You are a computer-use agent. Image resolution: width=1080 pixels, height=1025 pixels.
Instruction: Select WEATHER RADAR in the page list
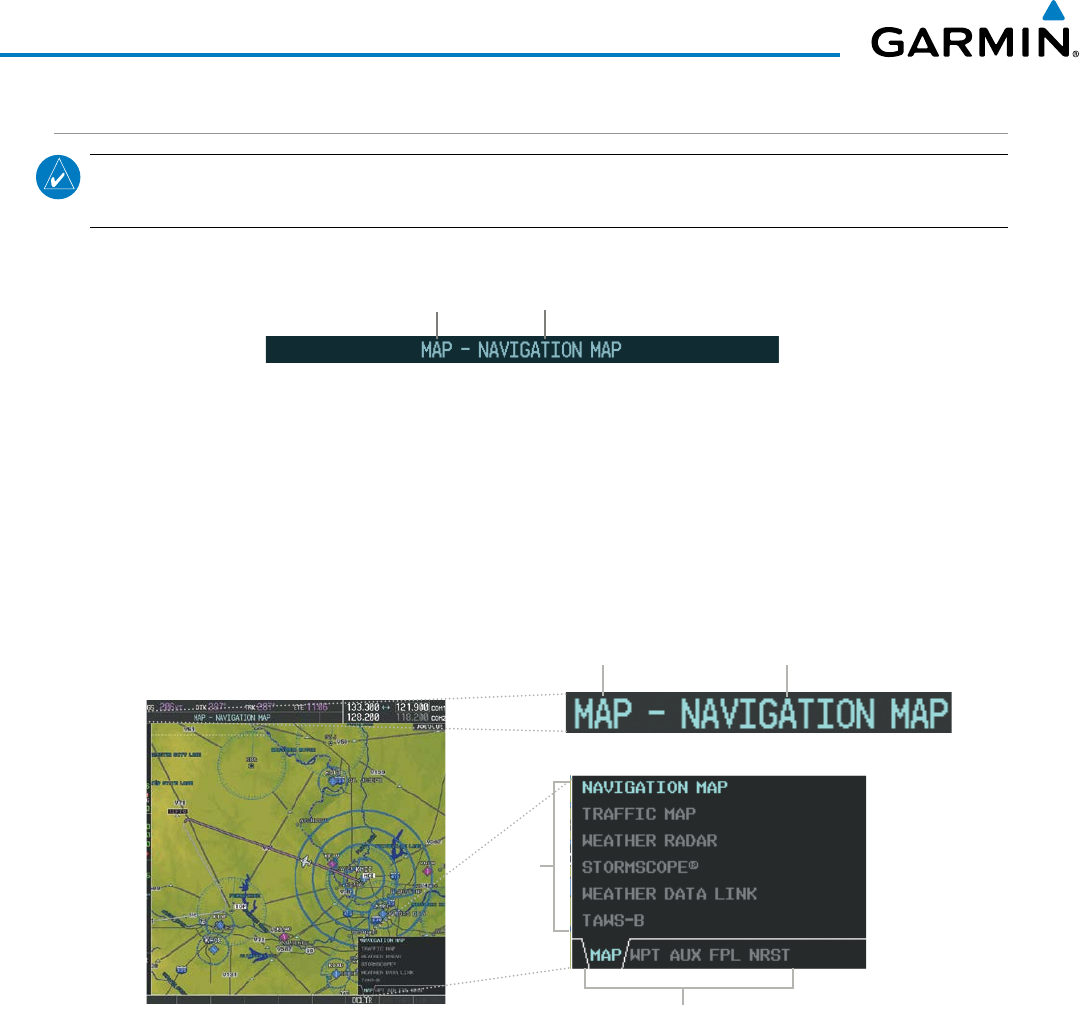pos(650,841)
